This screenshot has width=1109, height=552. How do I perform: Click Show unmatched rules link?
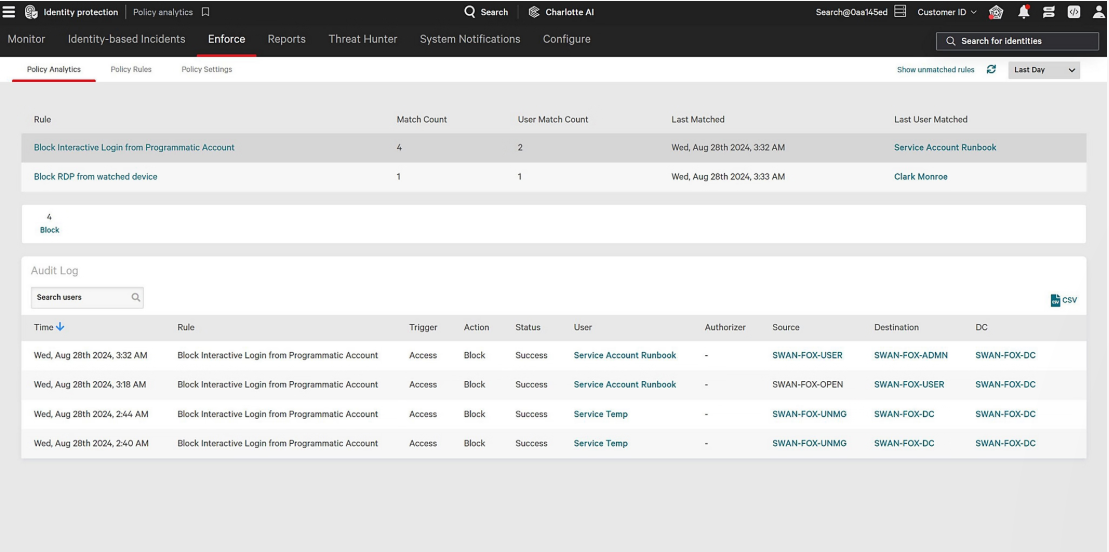tap(935, 70)
